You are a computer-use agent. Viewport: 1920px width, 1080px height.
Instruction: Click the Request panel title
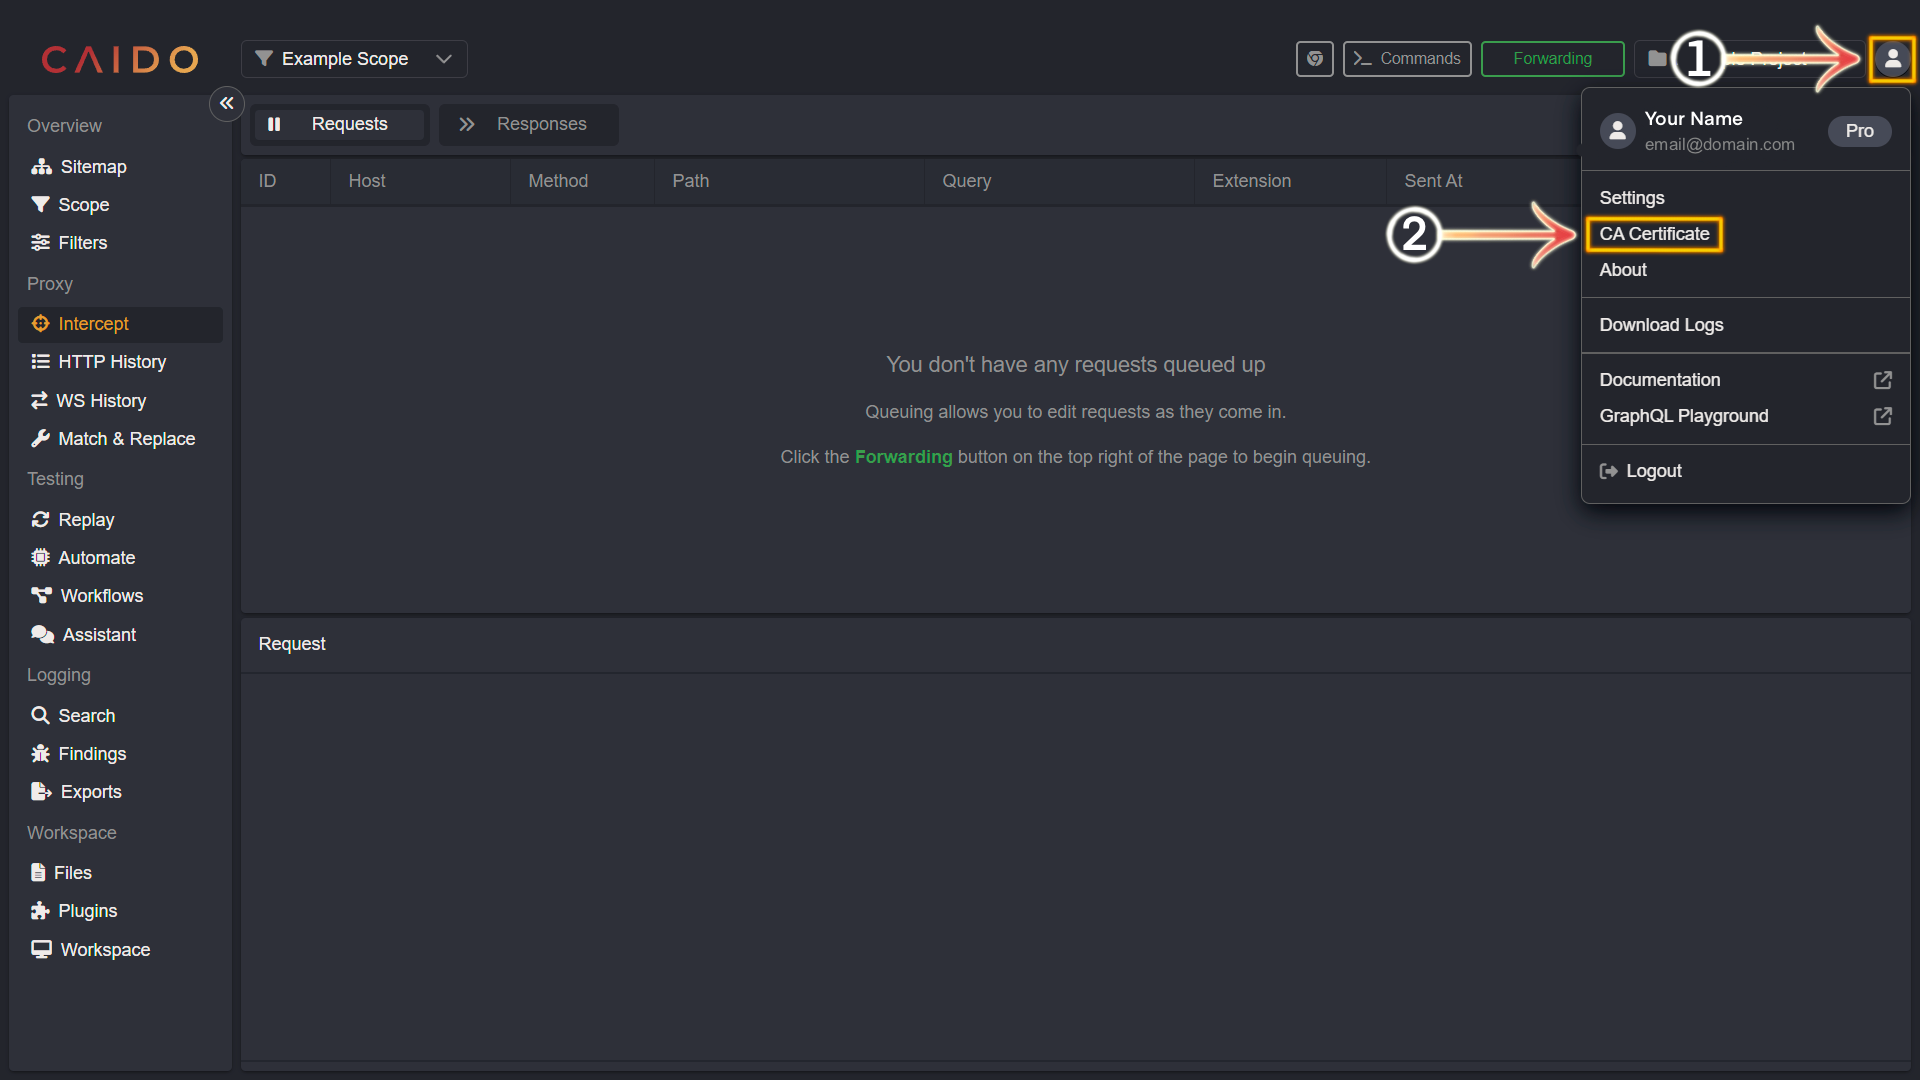292,644
